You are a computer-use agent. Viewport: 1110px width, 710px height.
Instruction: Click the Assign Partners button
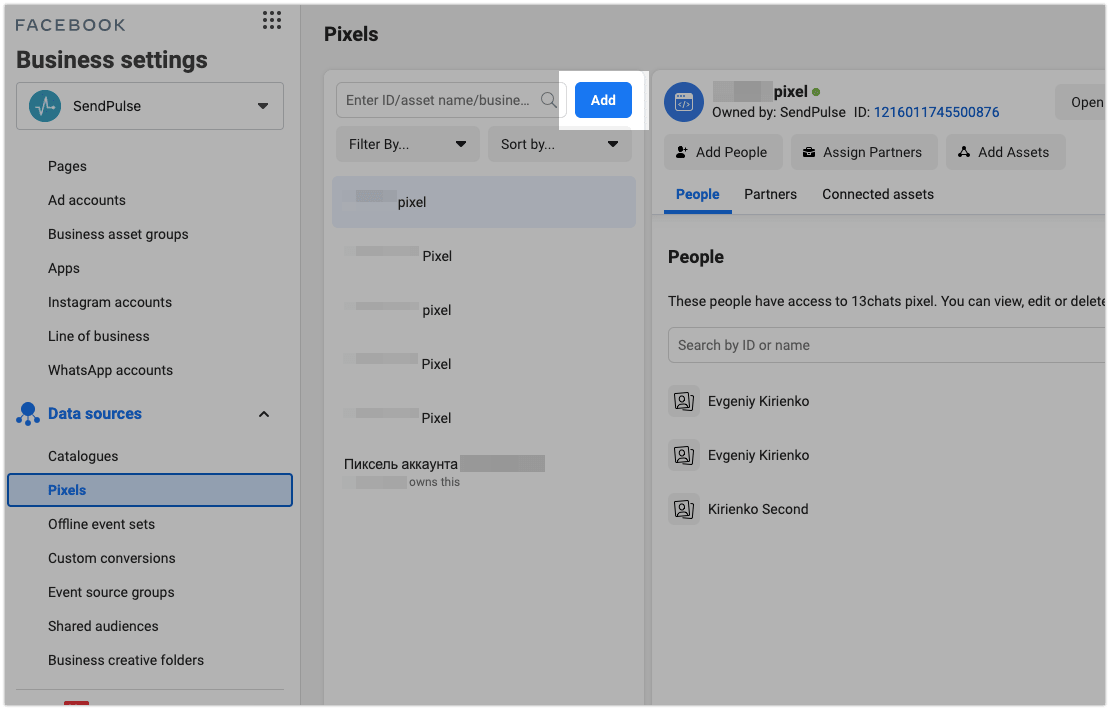pos(864,152)
